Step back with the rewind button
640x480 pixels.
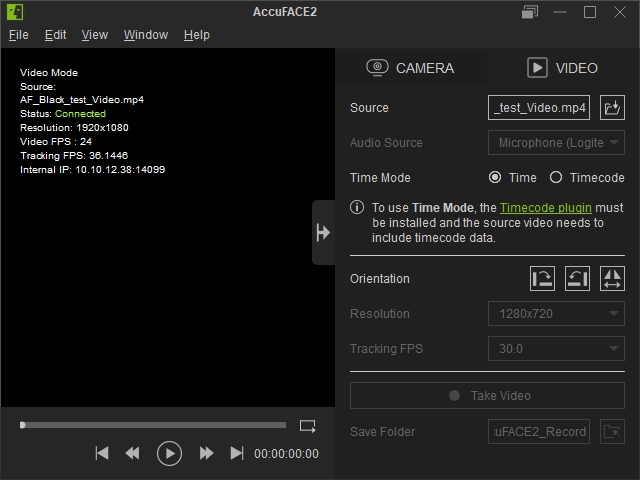(133, 453)
